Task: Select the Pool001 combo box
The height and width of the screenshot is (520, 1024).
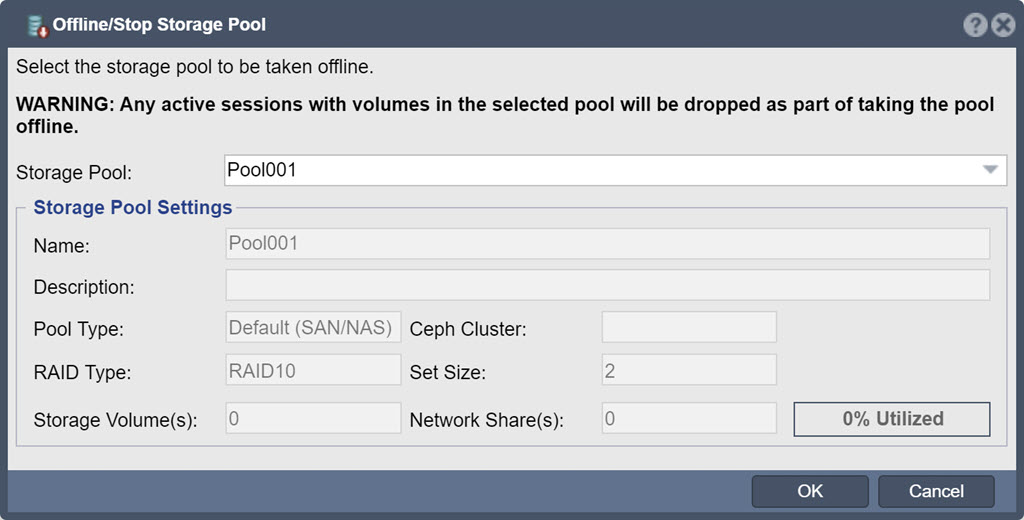Action: [x=615, y=170]
